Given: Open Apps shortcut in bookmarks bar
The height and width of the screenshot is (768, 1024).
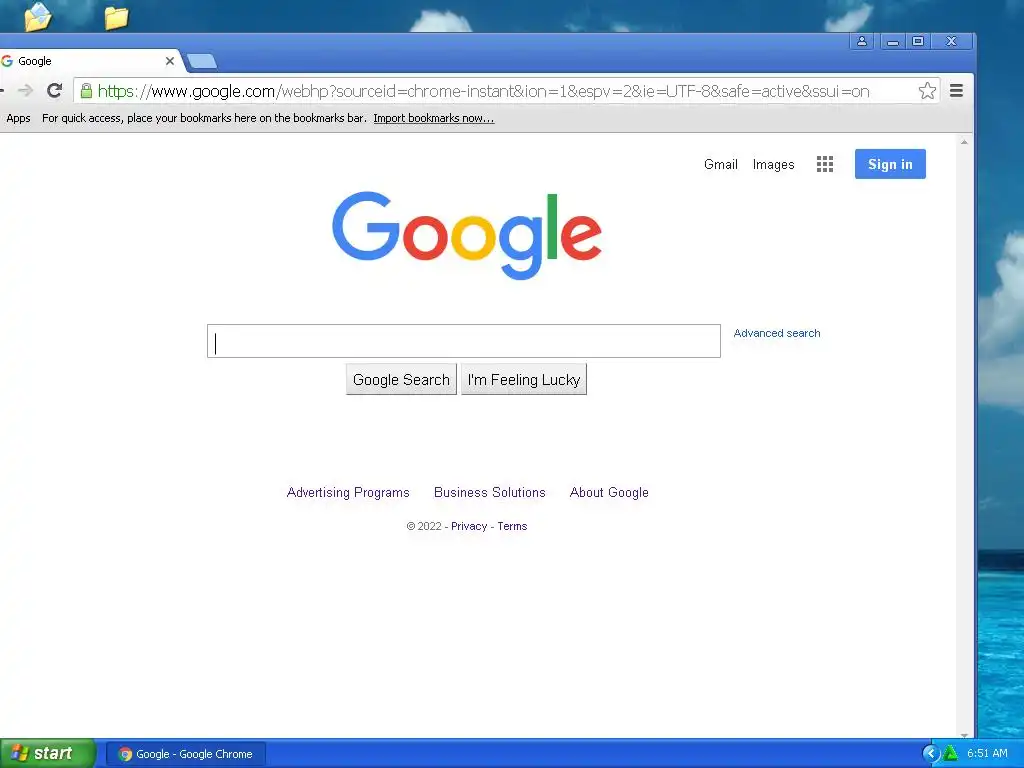Looking at the screenshot, I should pos(18,118).
